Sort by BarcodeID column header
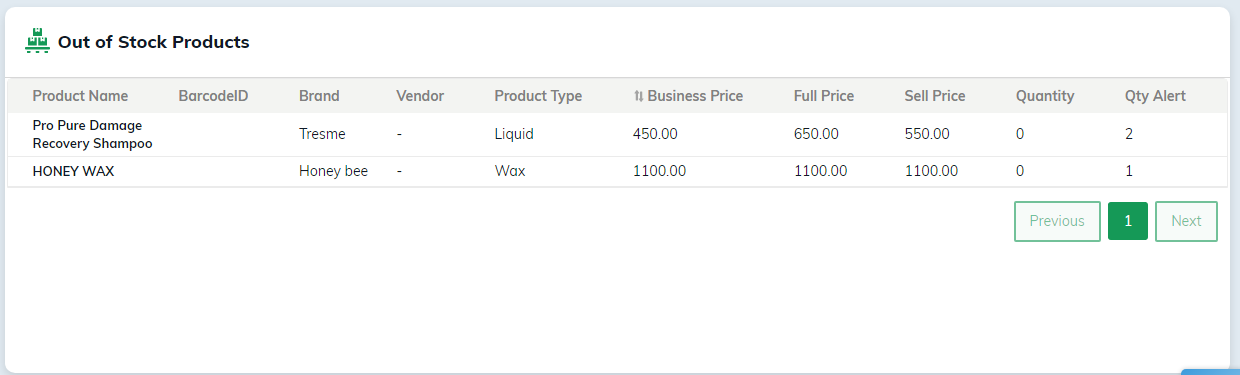The width and height of the screenshot is (1240, 375). tap(213, 96)
